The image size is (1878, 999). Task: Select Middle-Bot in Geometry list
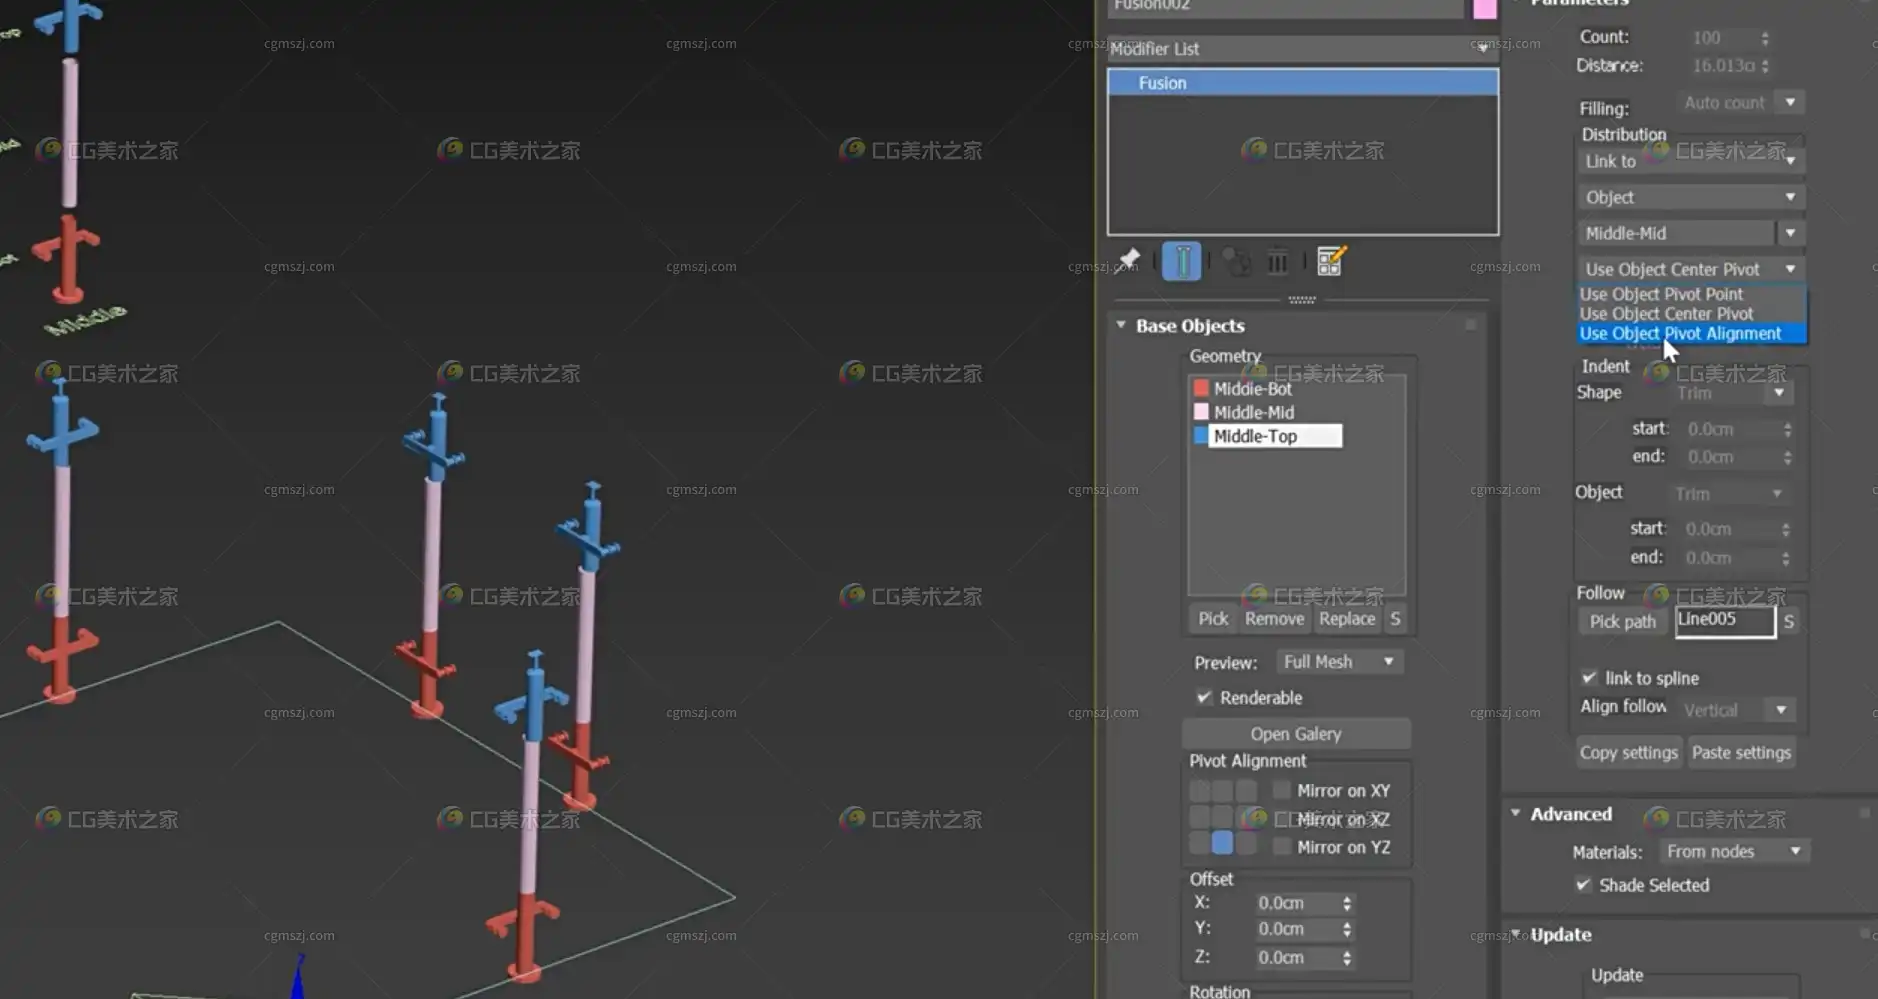click(1252, 389)
